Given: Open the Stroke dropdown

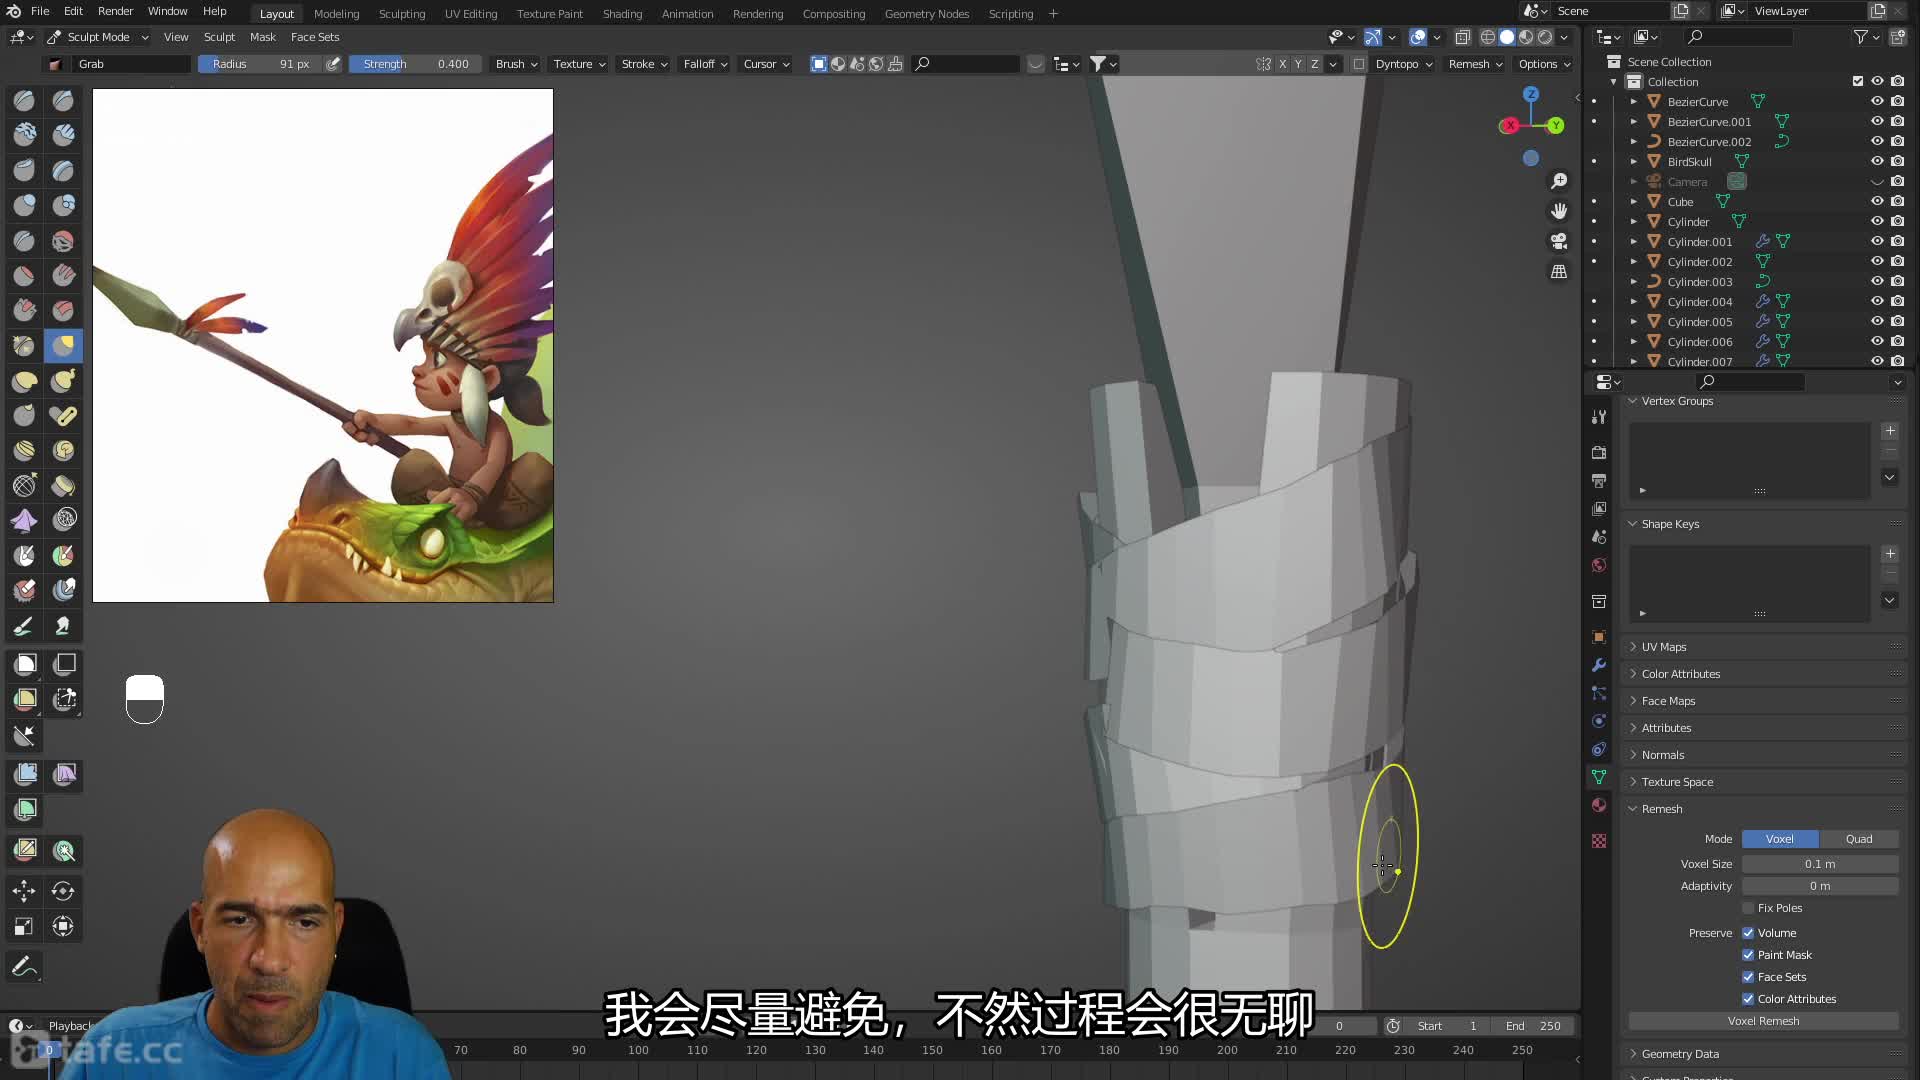Looking at the screenshot, I should pyautogui.click(x=644, y=64).
